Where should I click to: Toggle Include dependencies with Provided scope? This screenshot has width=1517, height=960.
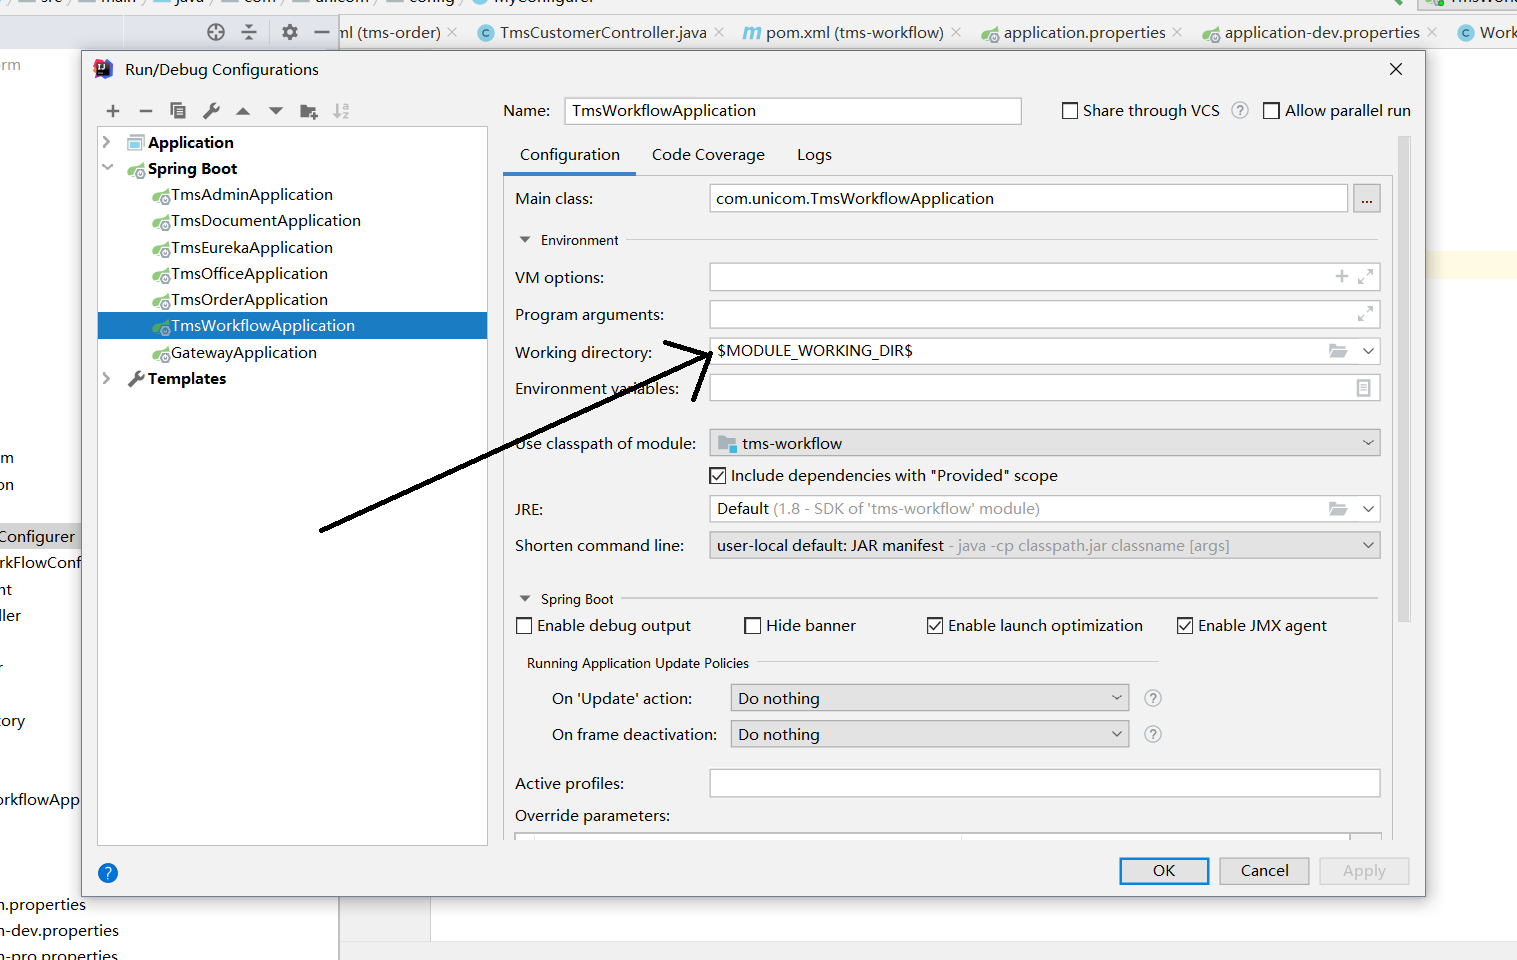[x=718, y=476]
